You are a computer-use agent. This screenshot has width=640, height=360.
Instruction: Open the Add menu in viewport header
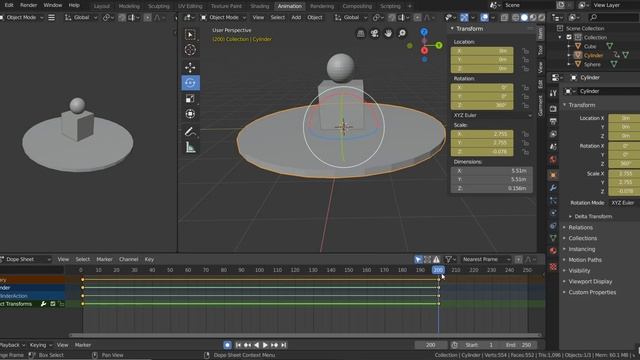pos(296,18)
